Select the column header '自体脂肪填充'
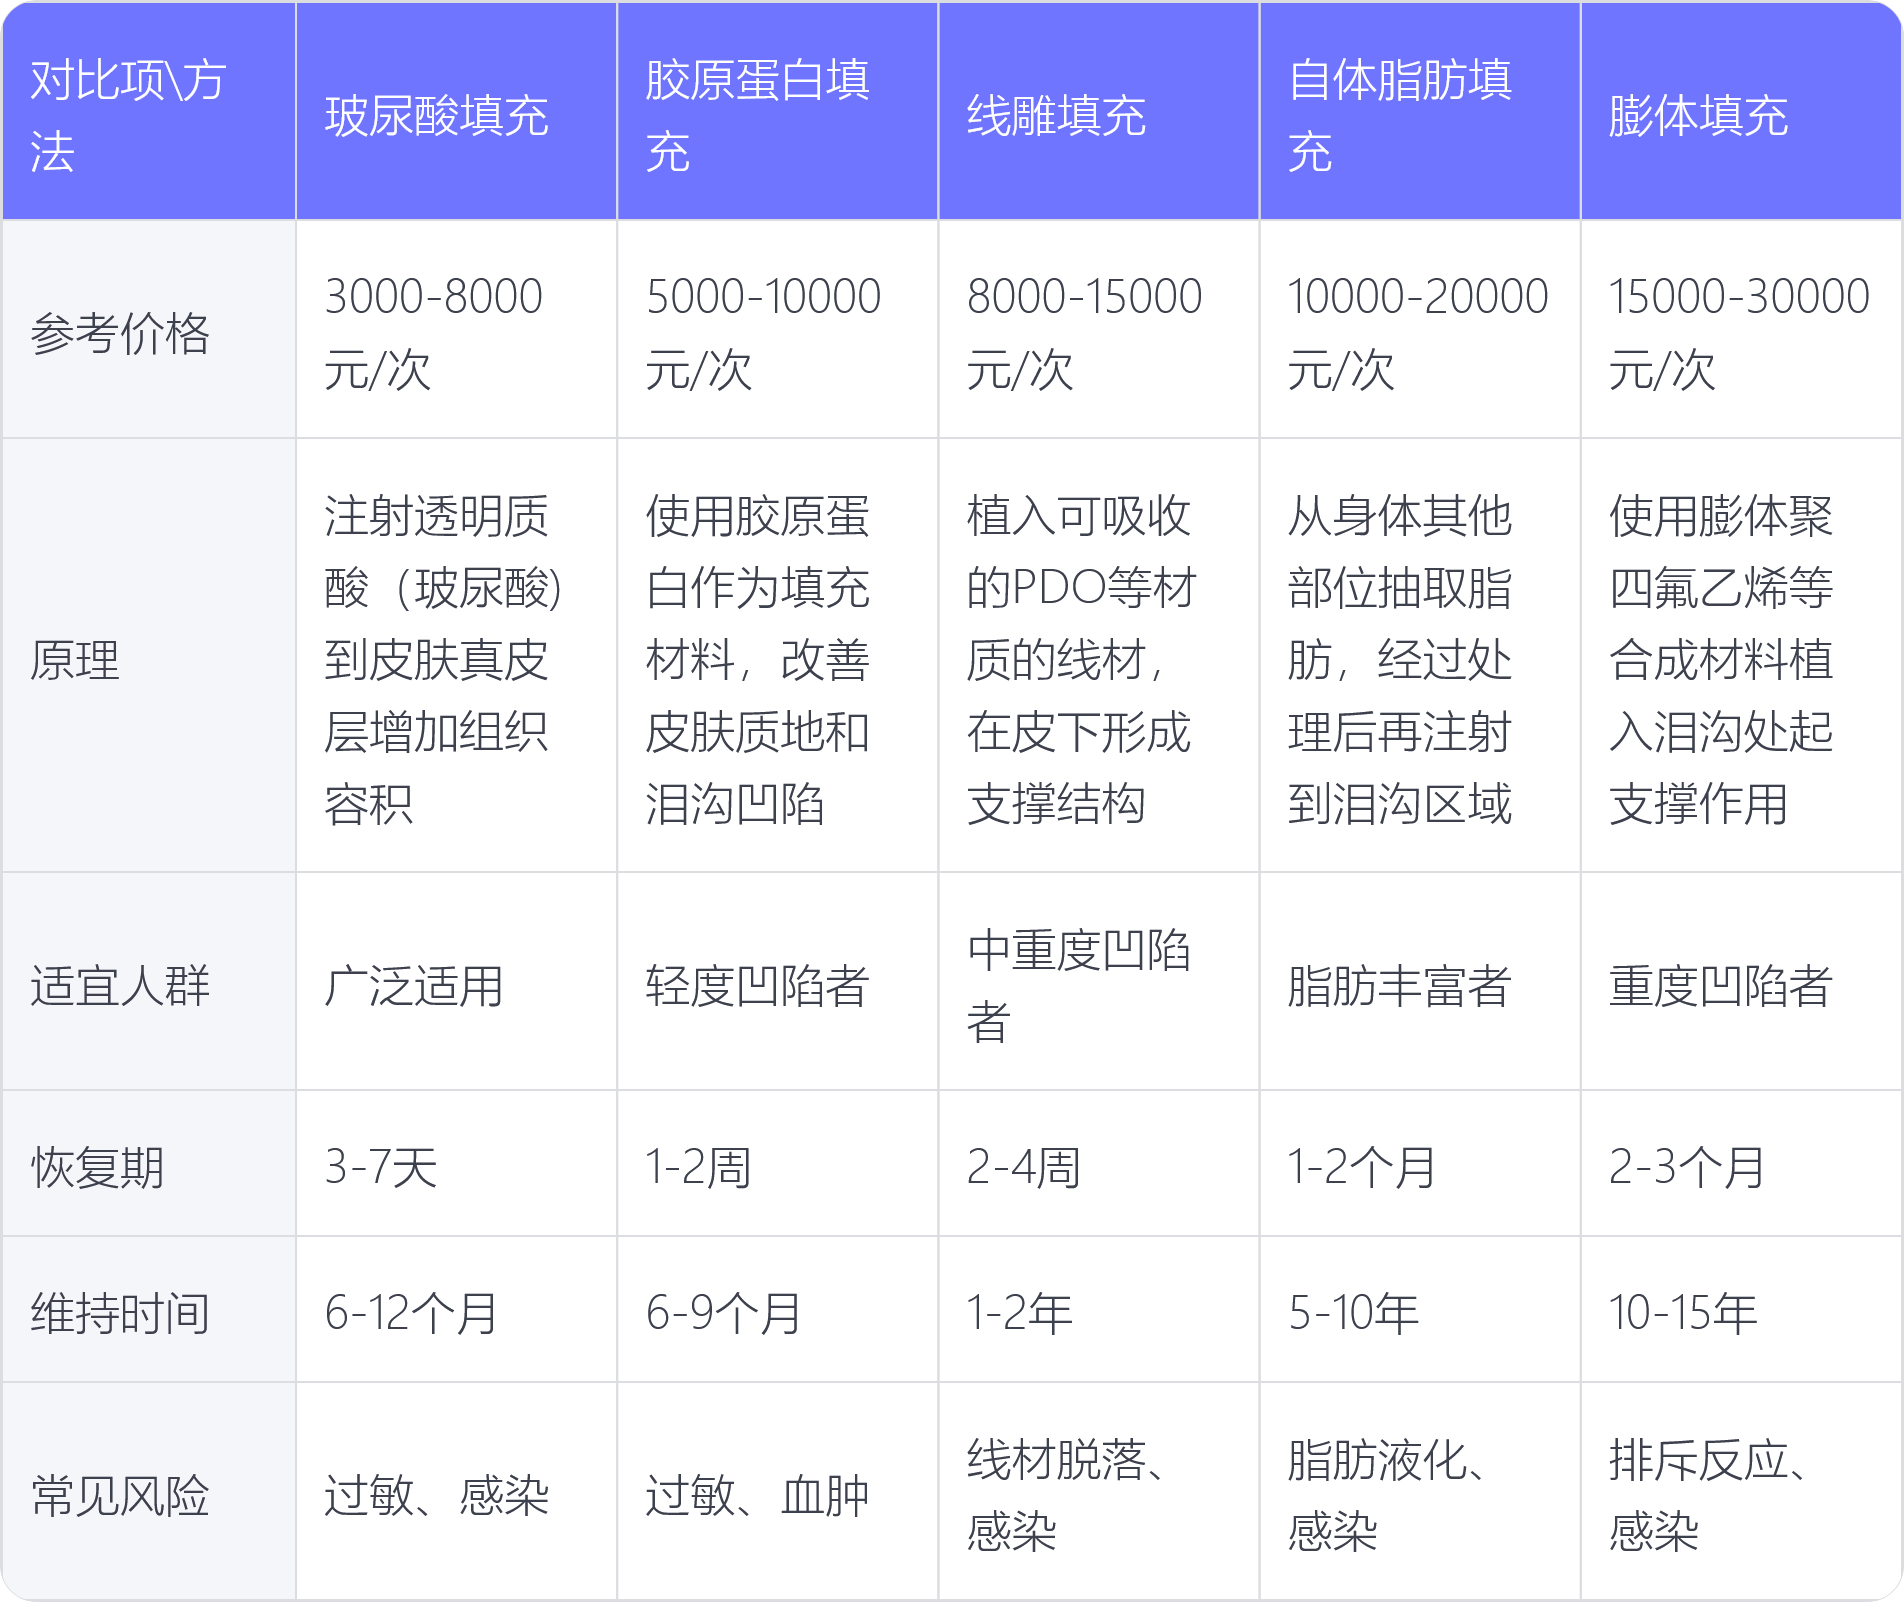Viewport: 1904px width, 1602px height. [1419, 111]
